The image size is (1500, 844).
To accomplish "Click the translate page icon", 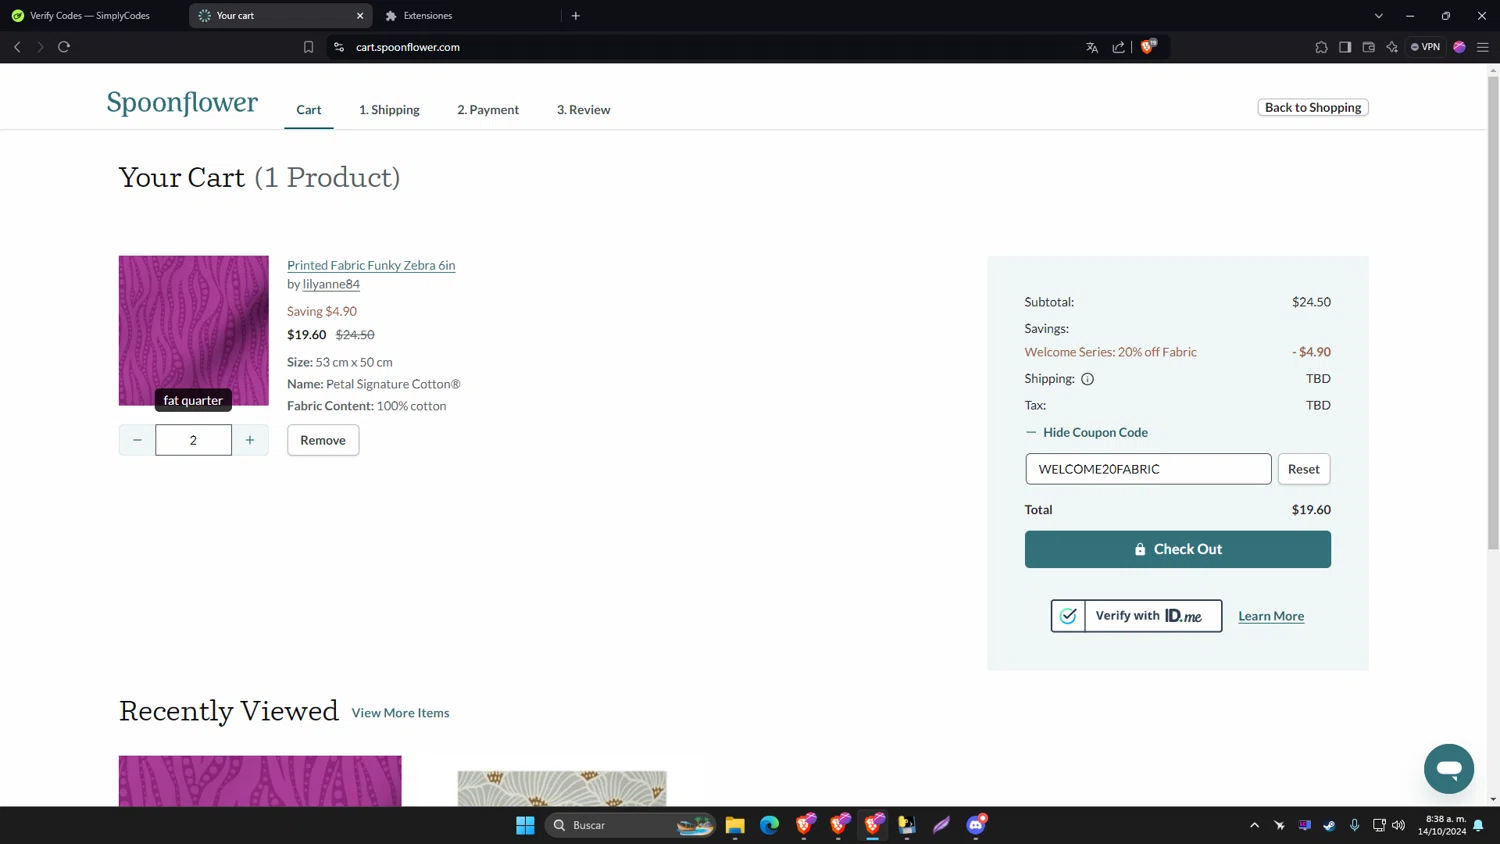I will [1092, 47].
